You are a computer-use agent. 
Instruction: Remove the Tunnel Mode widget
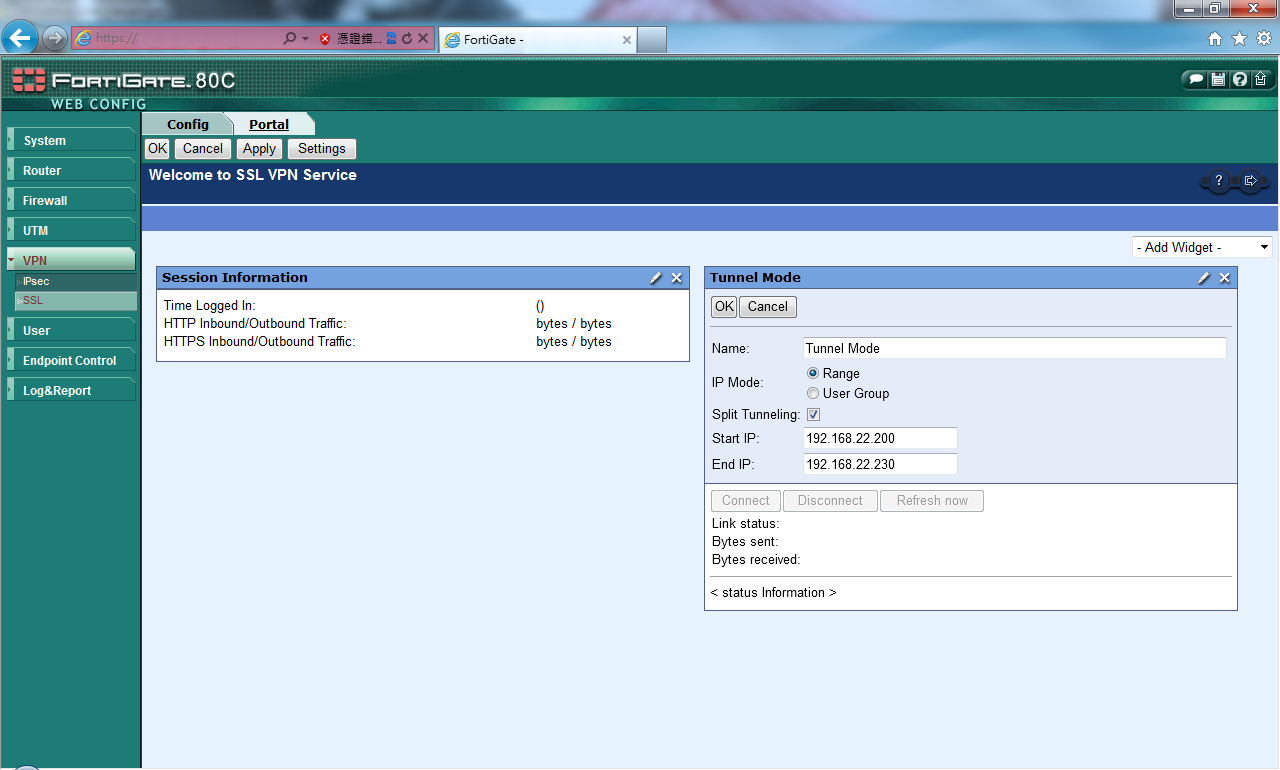coord(1225,278)
